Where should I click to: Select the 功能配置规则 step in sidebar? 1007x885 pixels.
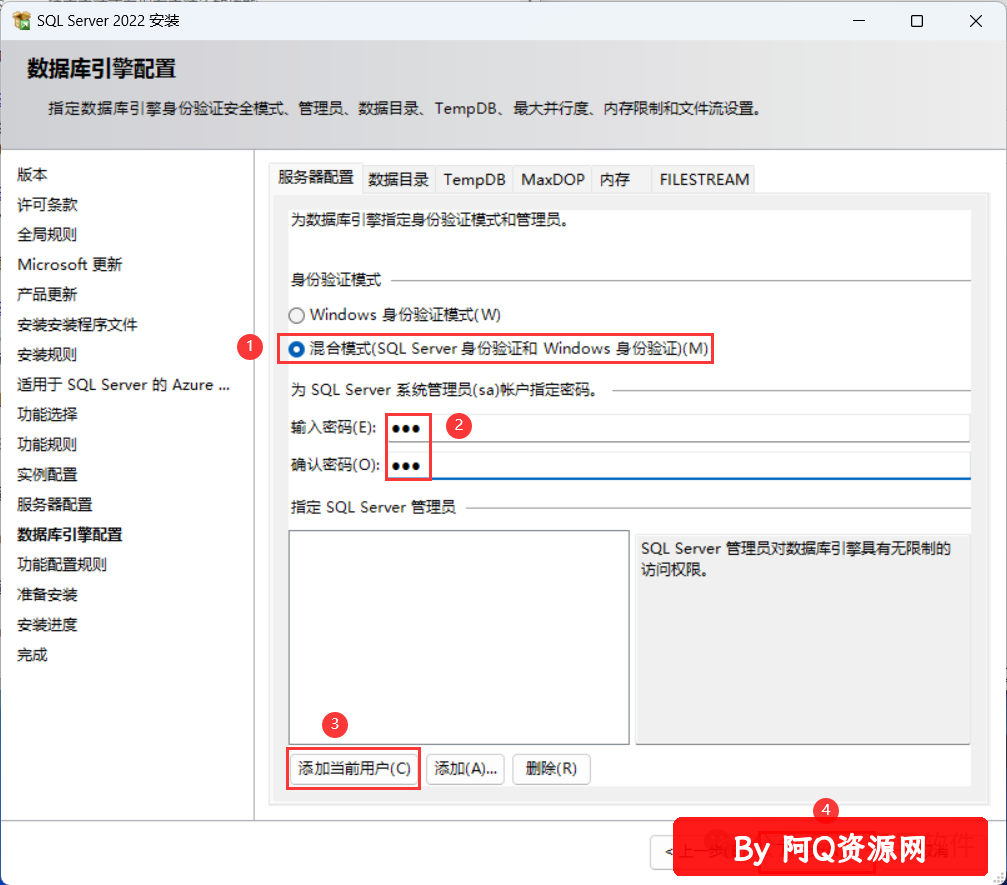[x=62, y=565]
